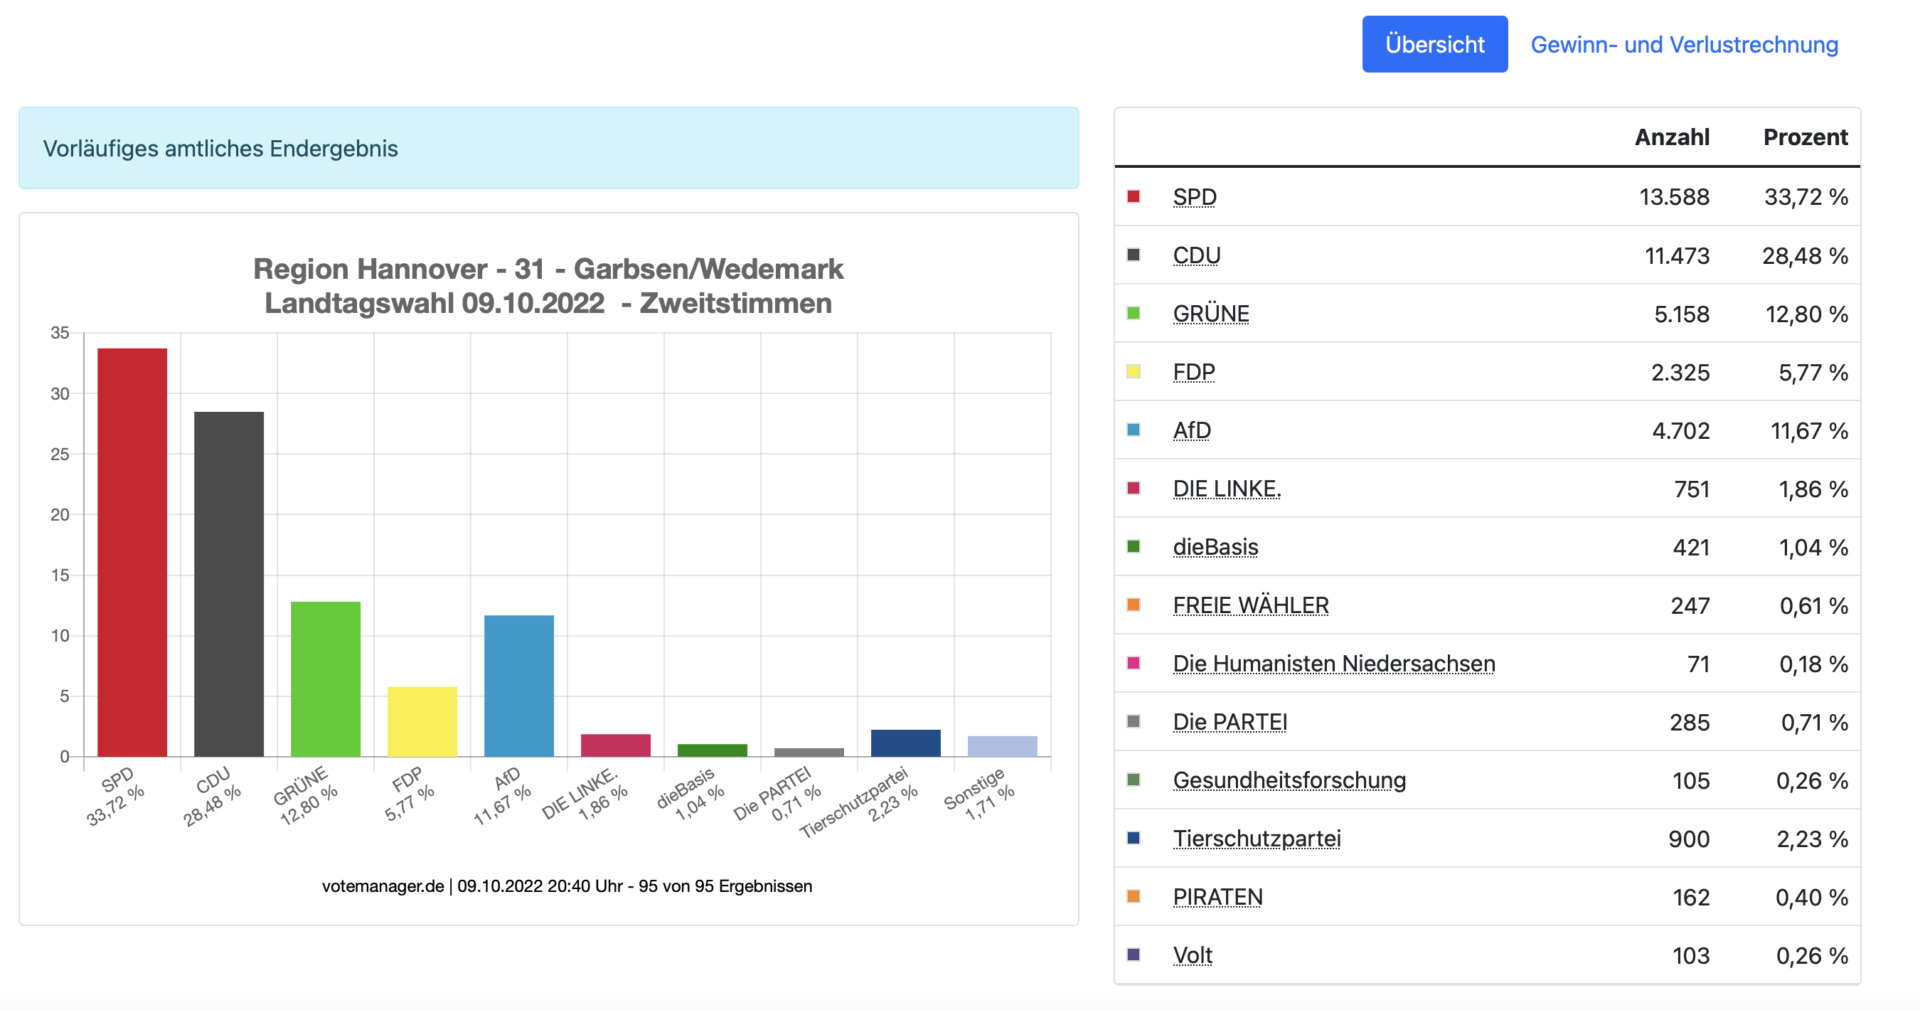Select the GRÜNE link in table

[x=1210, y=314]
